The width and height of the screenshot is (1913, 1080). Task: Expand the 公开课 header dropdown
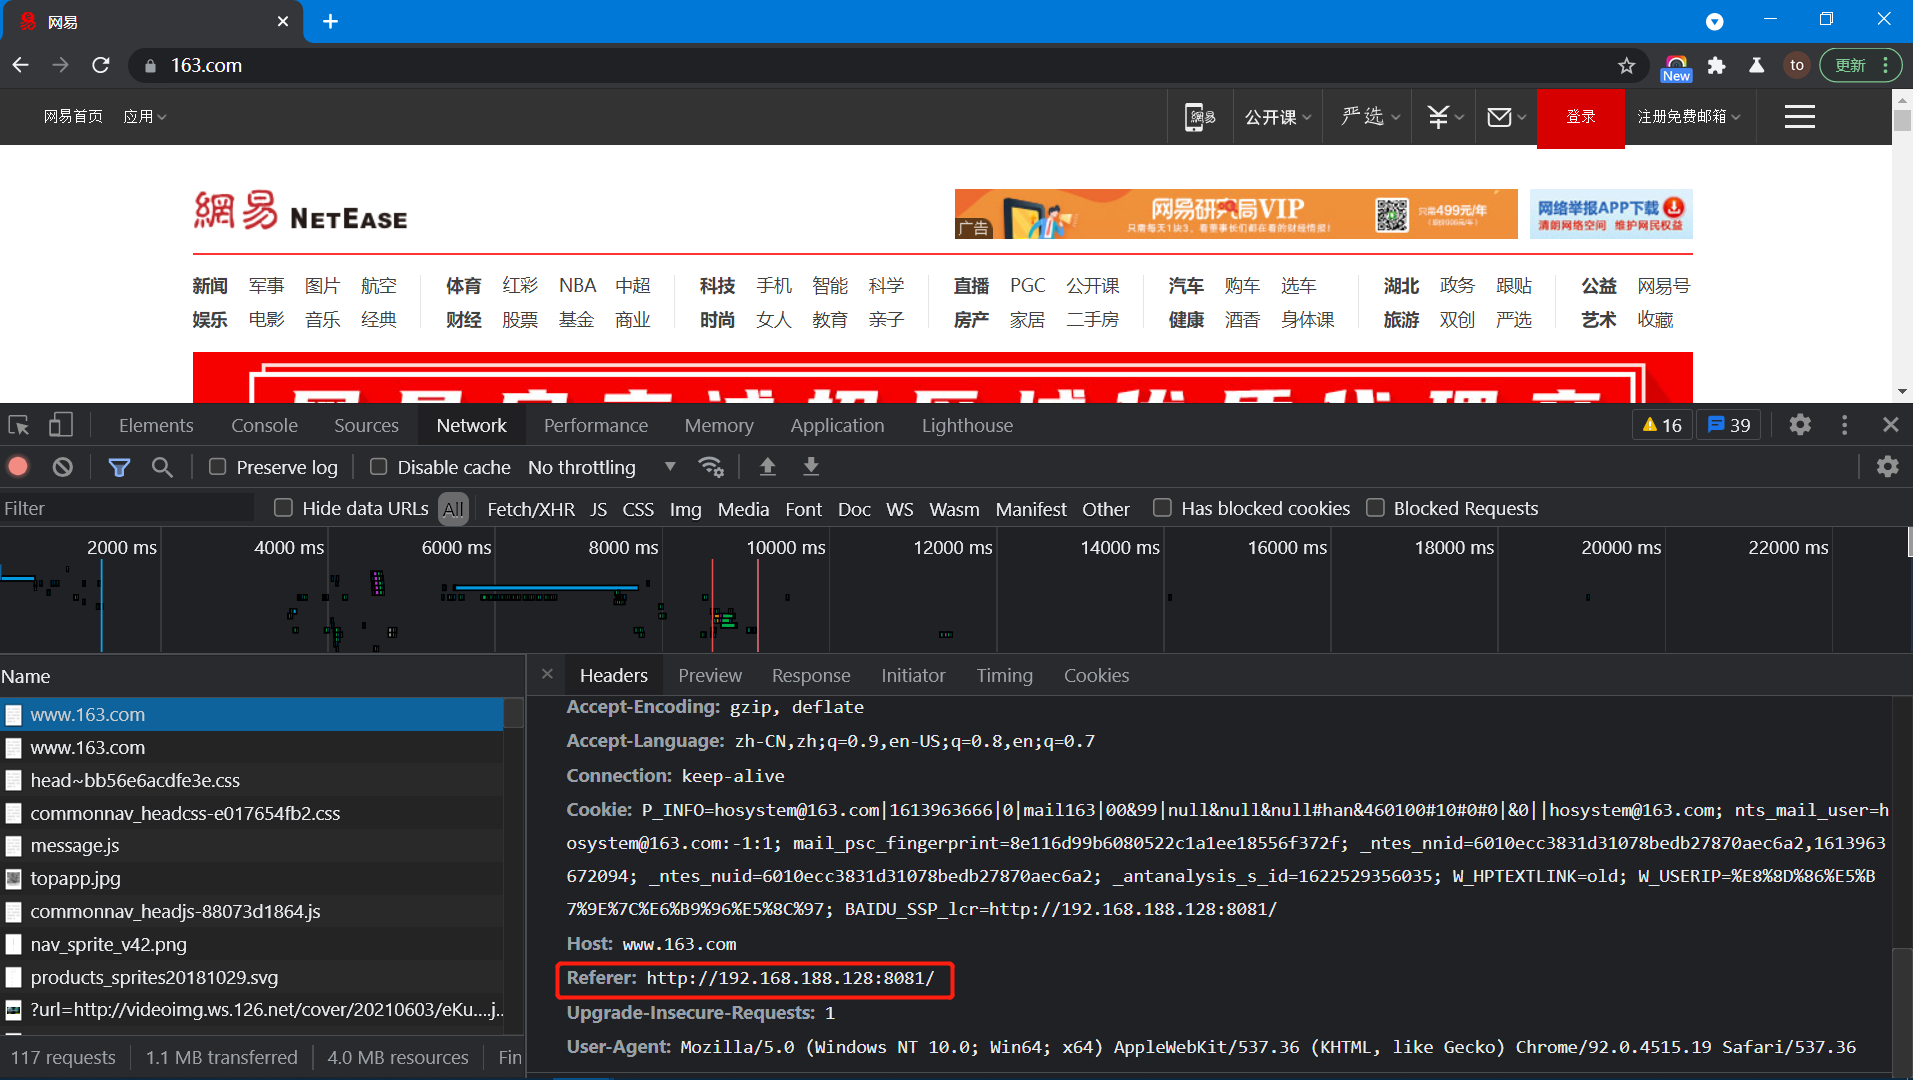coord(1278,117)
